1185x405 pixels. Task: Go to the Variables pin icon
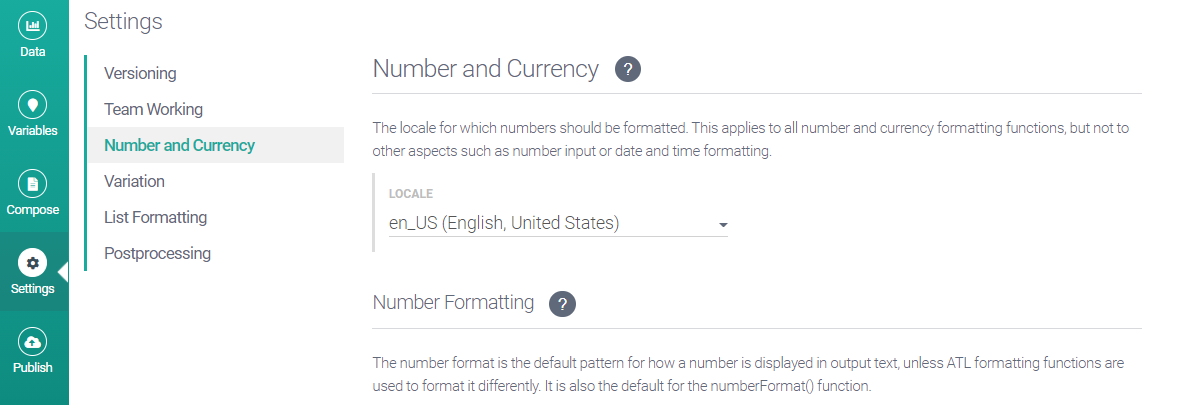pos(33,104)
